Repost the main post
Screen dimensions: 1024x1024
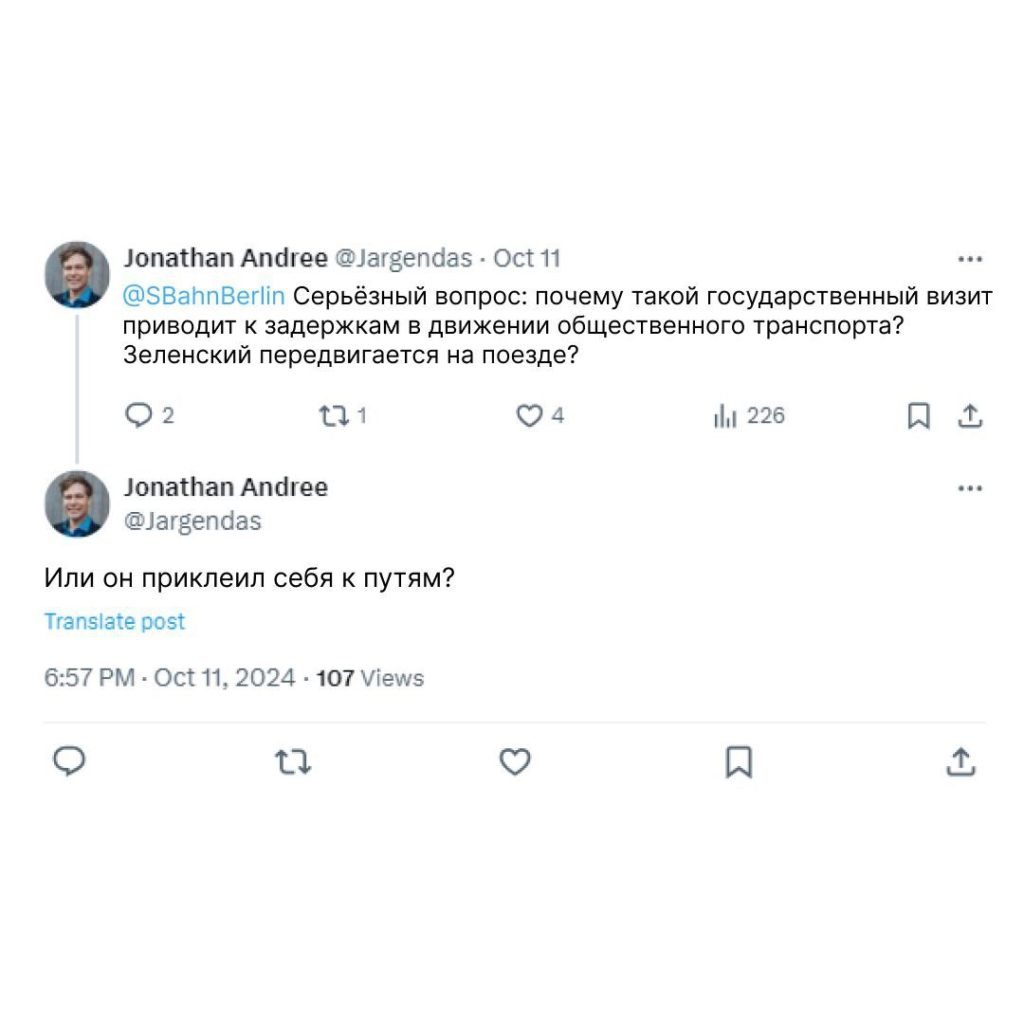pos(292,763)
